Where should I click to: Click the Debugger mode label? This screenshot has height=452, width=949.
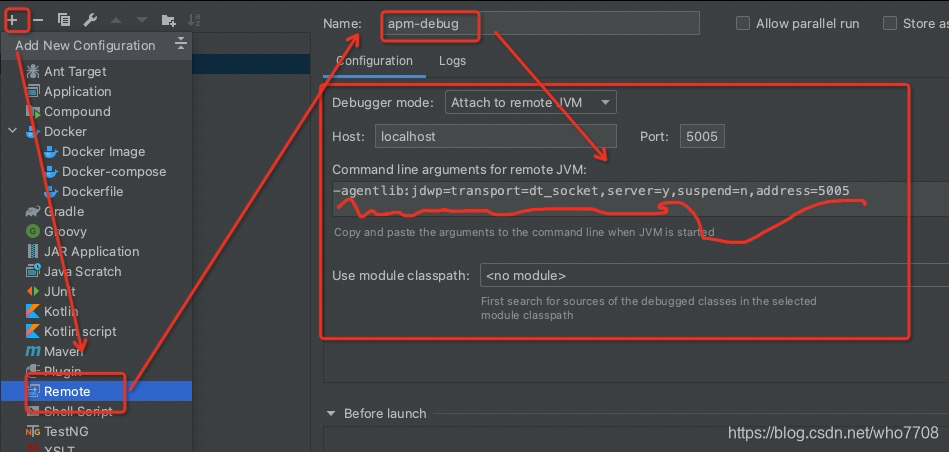tap(383, 102)
